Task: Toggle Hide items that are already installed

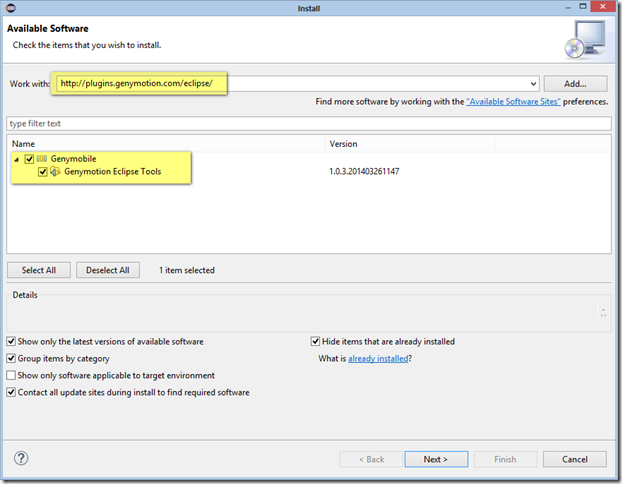Action: [315, 342]
